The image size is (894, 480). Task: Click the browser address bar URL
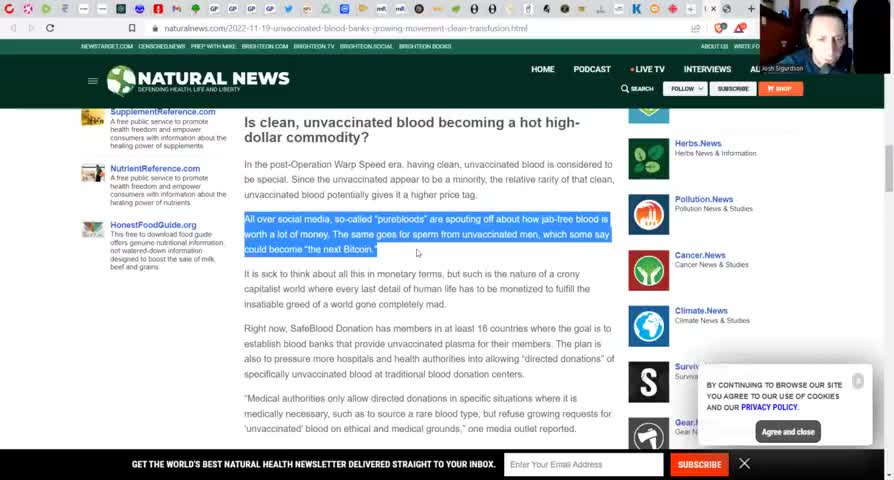346,28
